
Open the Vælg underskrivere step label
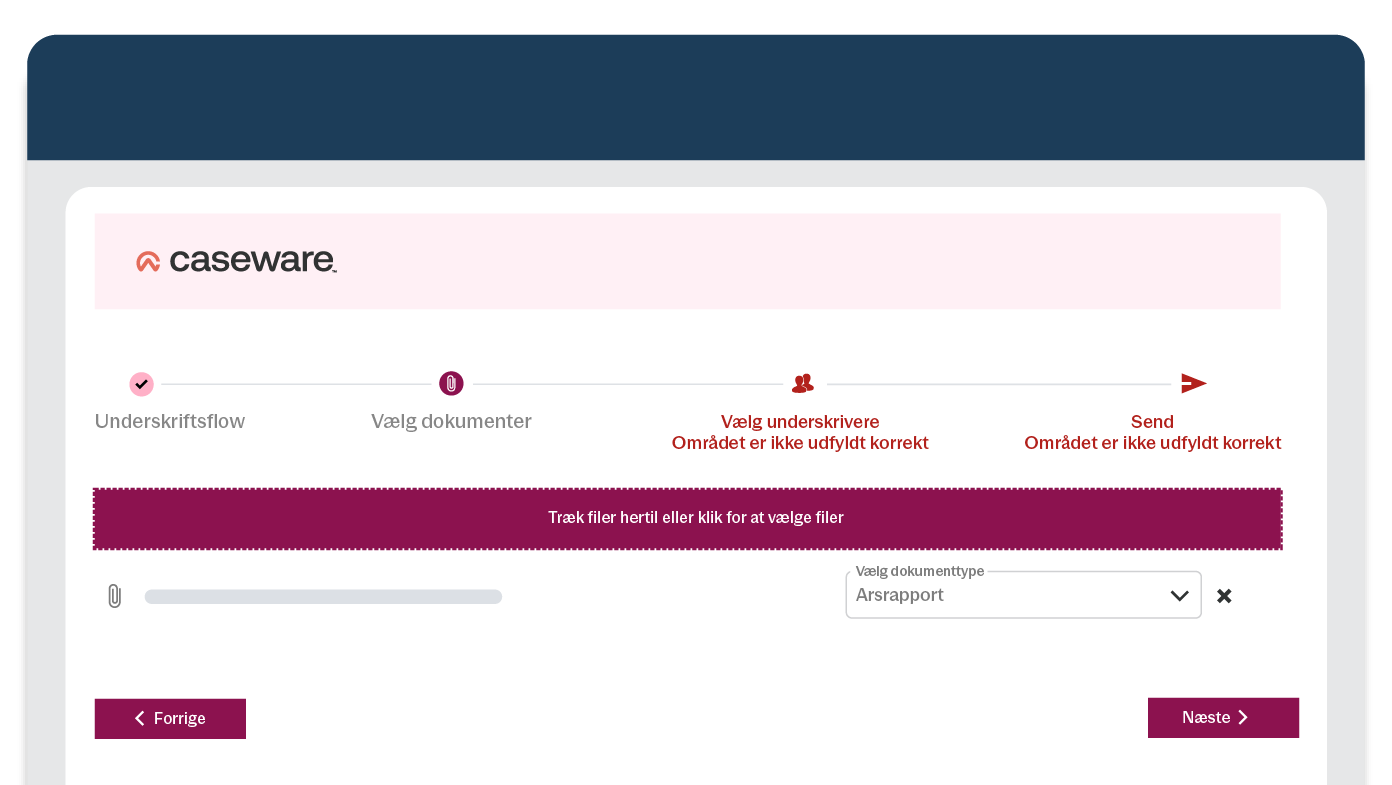pyautogui.click(x=800, y=422)
